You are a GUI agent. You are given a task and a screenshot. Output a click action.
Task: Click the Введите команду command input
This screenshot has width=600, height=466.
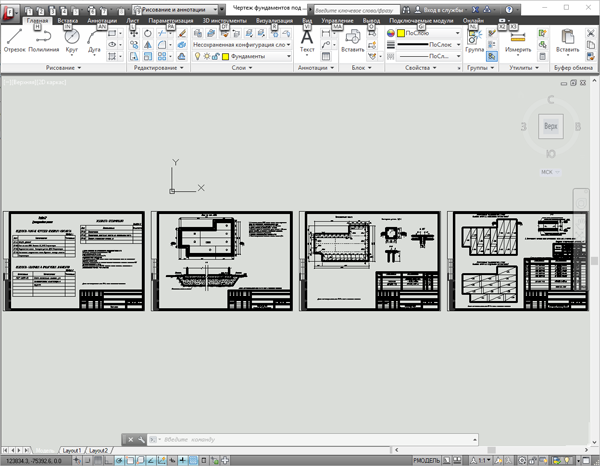point(313,440)
